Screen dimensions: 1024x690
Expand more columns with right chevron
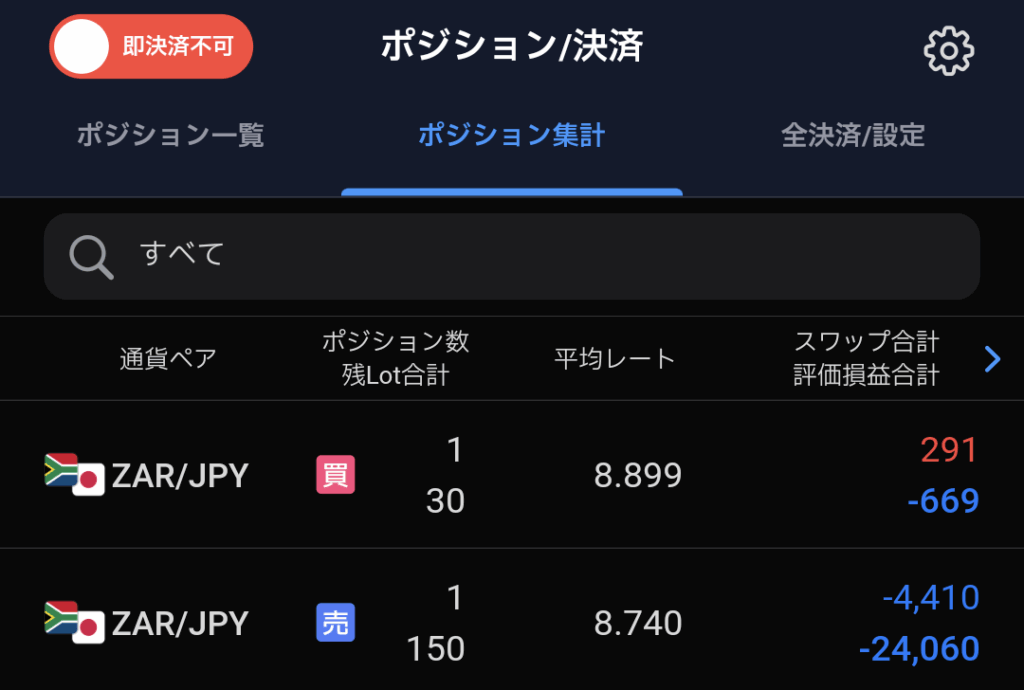(x=992, y=359)
